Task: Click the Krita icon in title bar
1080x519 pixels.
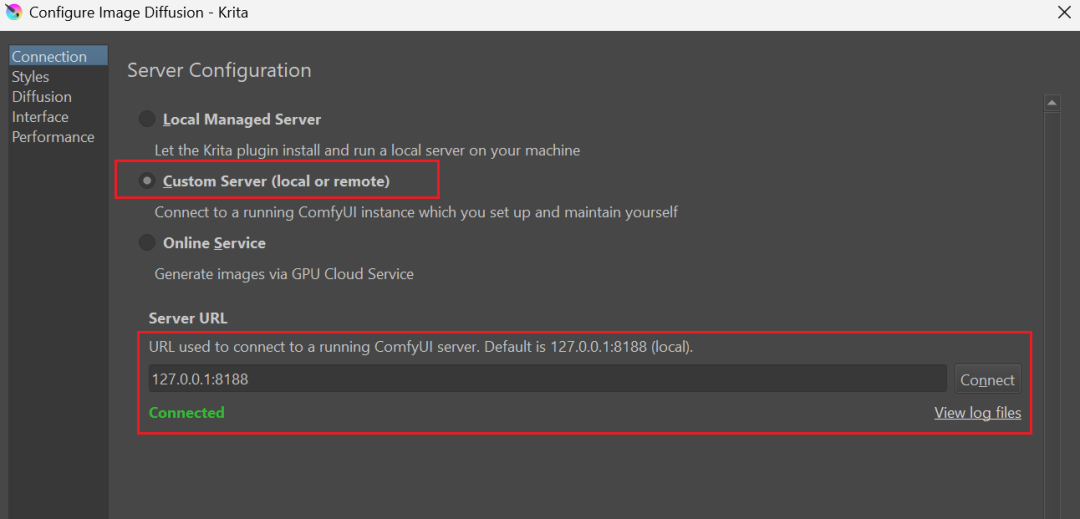Action: coord(13,12)
